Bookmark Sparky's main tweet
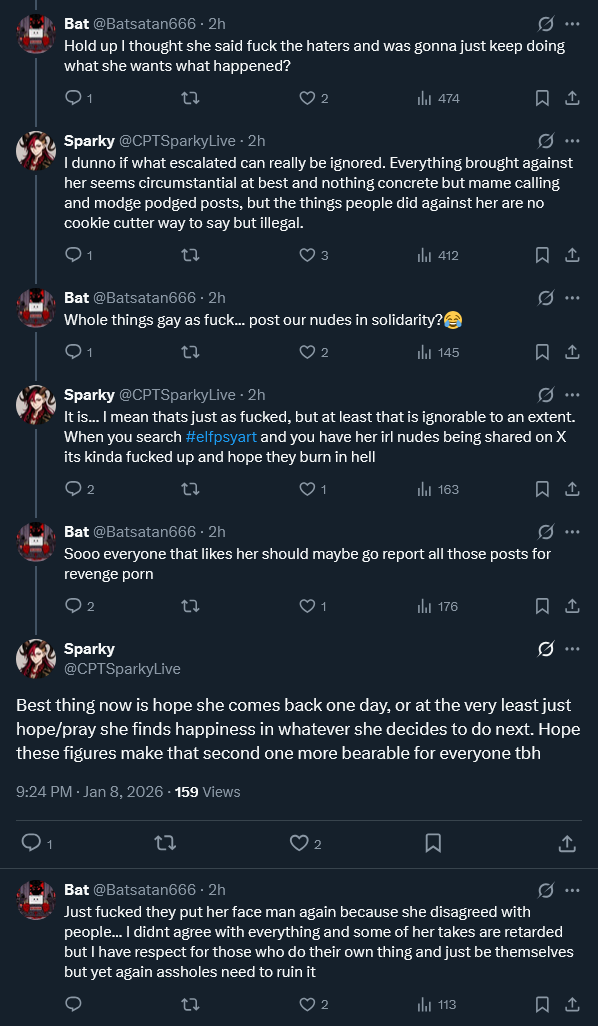Image resolution: width=598 pixels, height=1026 pixels. (433, 843)
